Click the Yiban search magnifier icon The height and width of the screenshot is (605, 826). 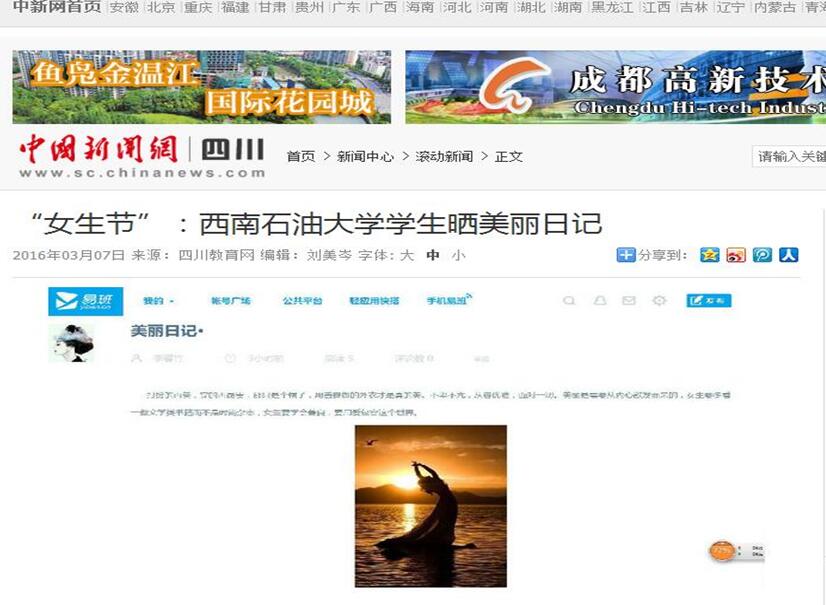click(569, 301)
